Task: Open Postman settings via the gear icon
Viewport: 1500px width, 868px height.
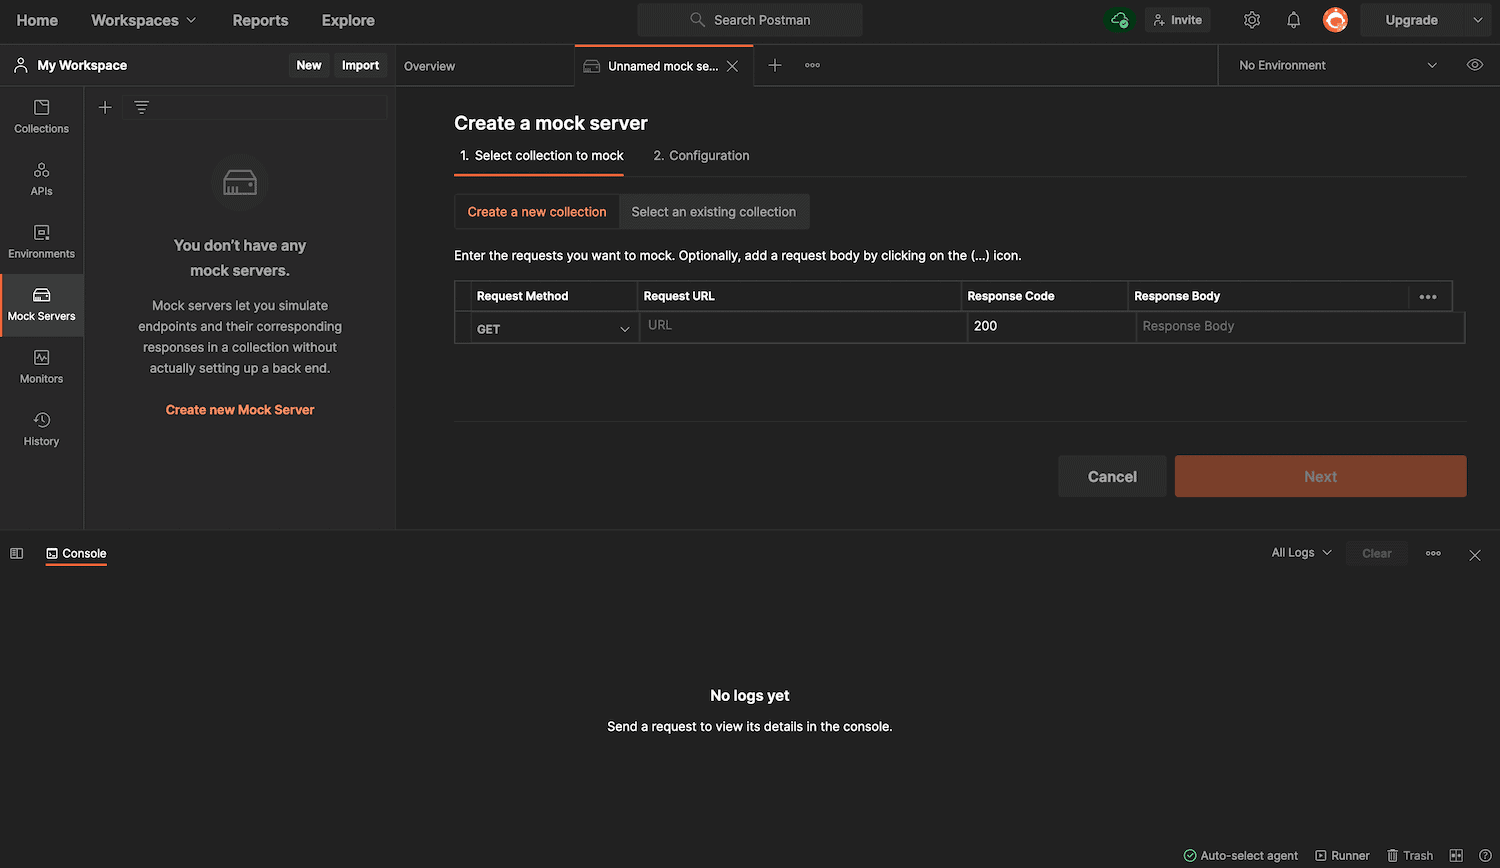Action: (x=1251, y=19)
